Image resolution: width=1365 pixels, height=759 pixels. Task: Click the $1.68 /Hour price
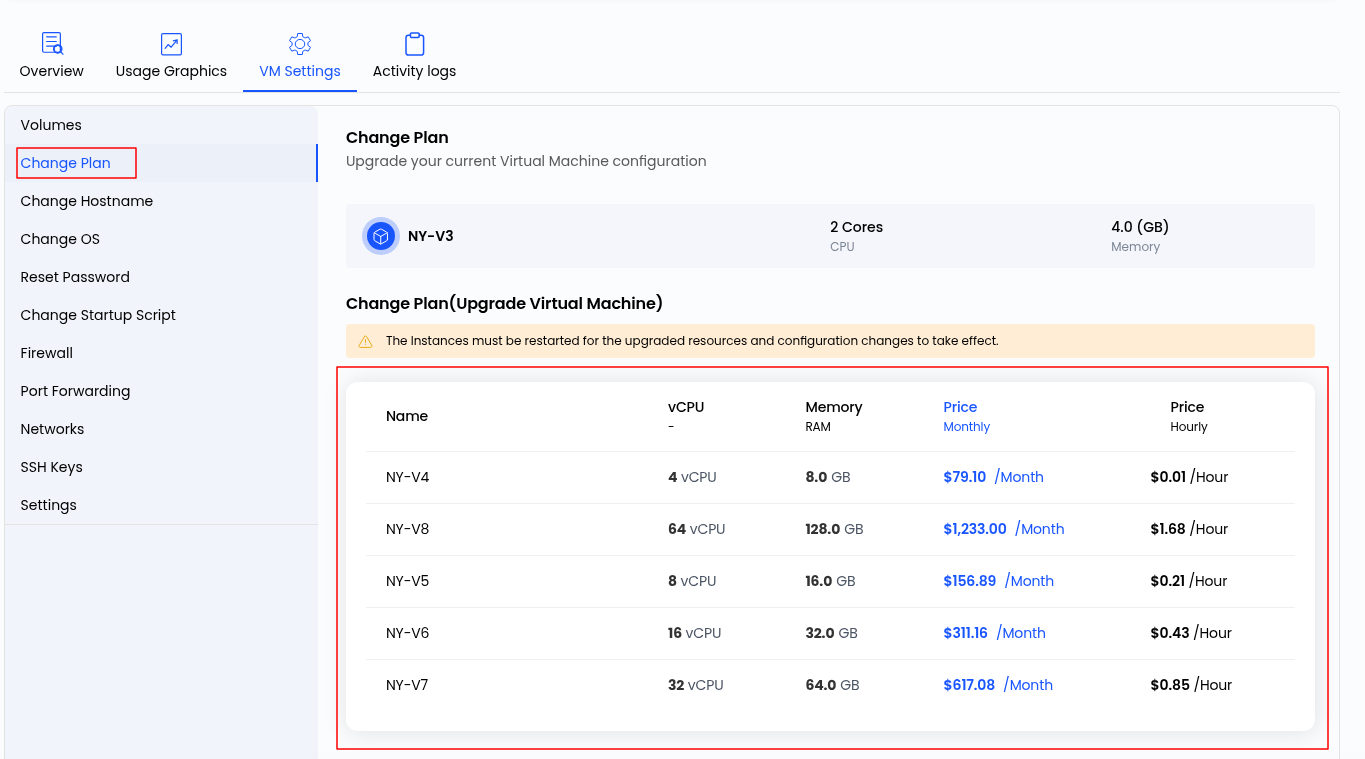tap(1189, 529)
